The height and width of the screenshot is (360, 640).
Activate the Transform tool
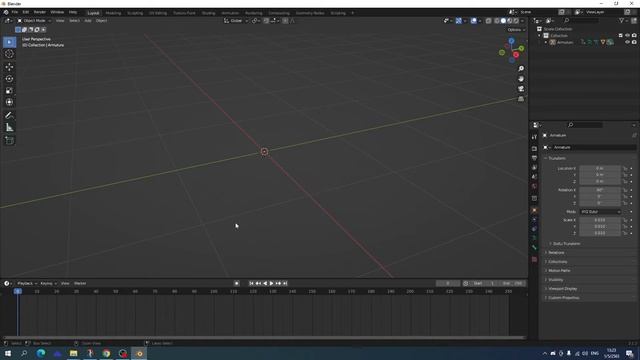(9, 102)
